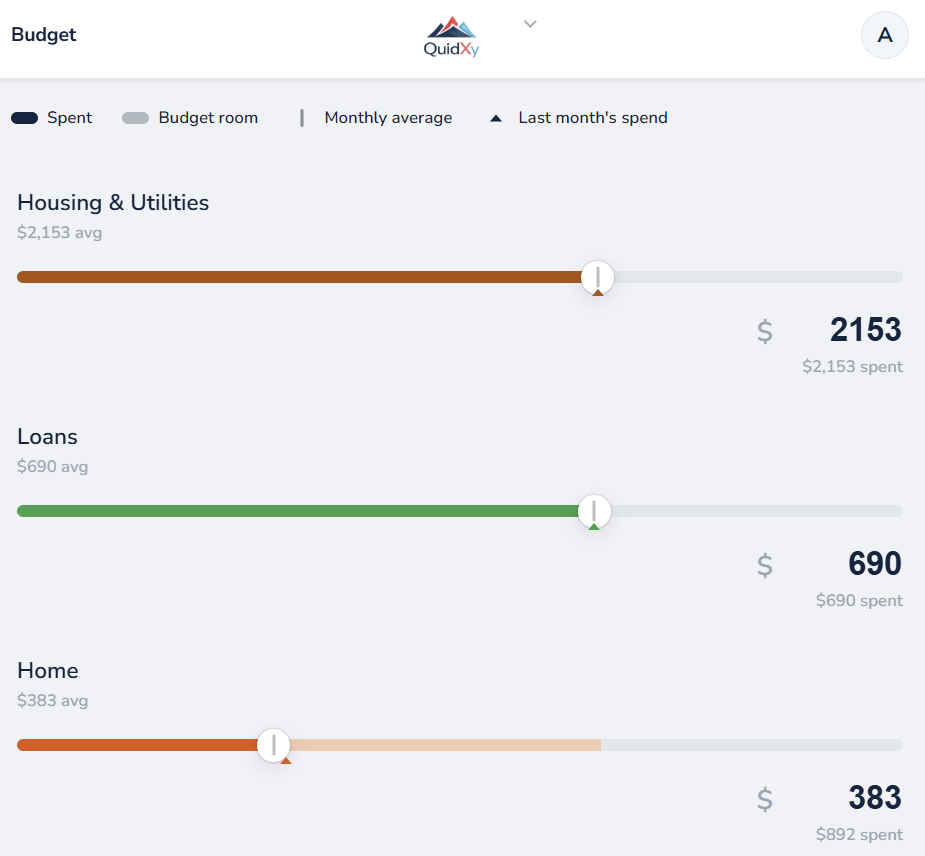
Task: Click the Budget page title
Action: click(44, 34)
